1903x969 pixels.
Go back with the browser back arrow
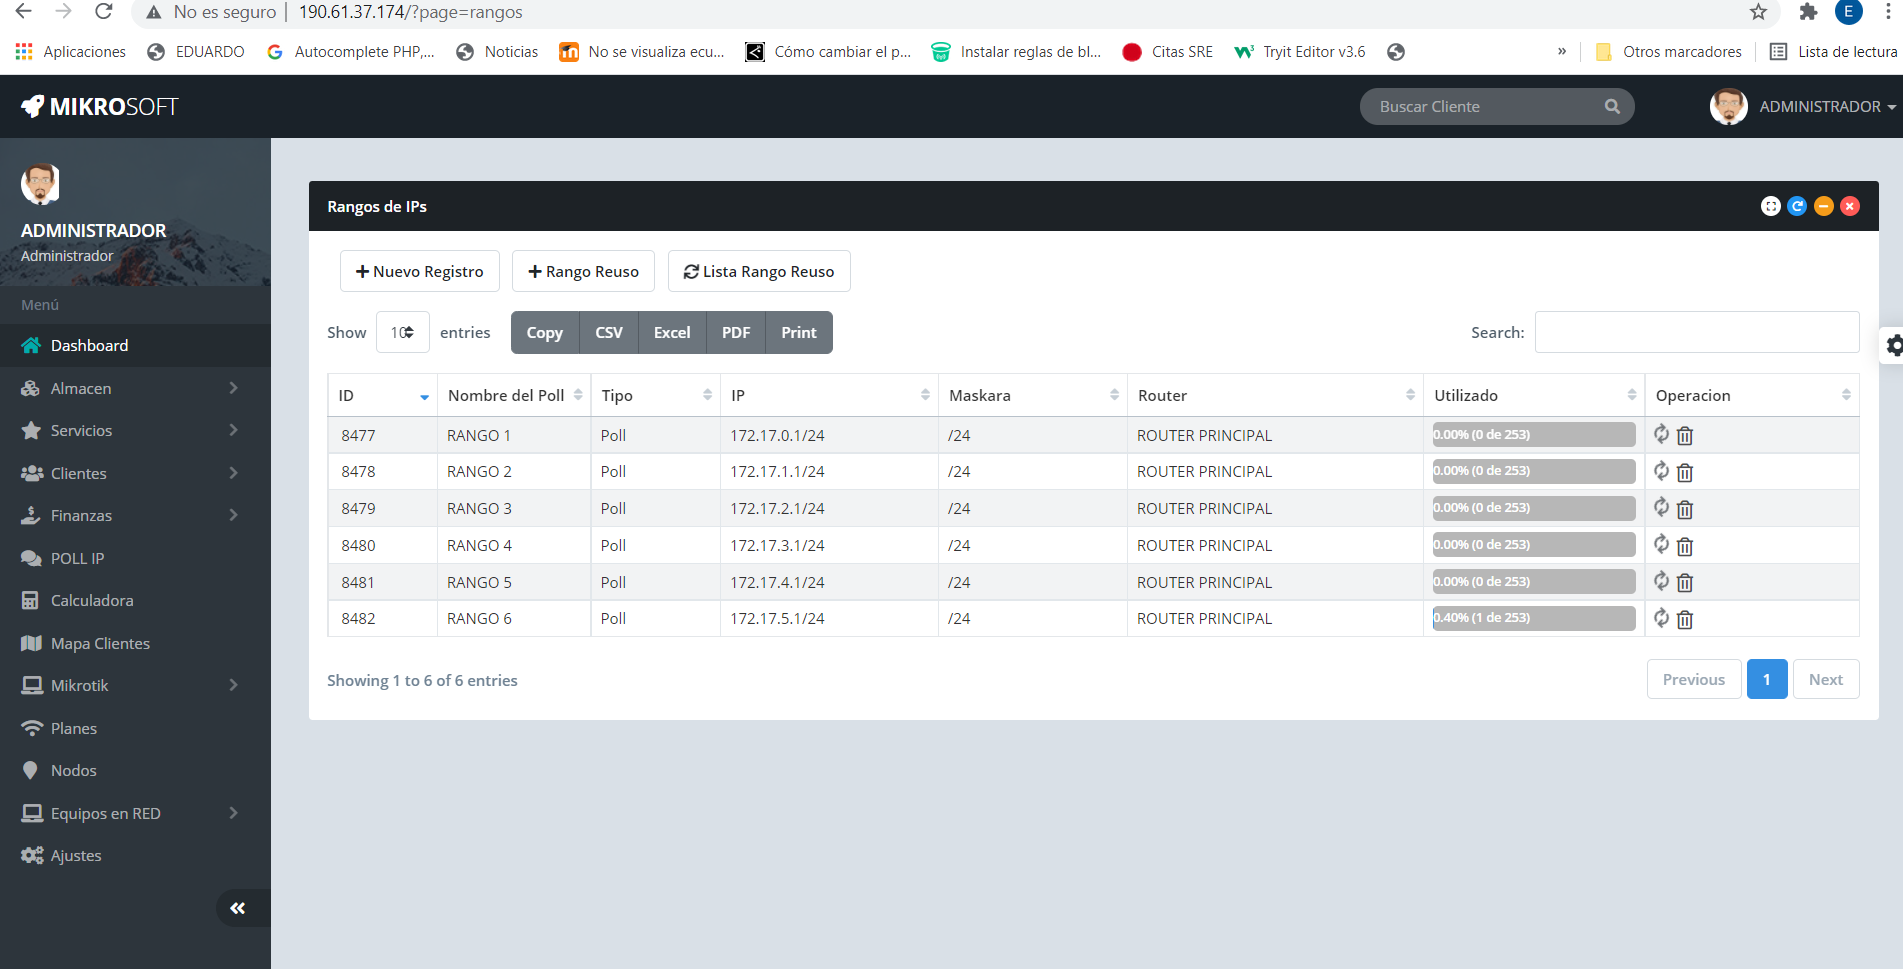coord(24,12)
